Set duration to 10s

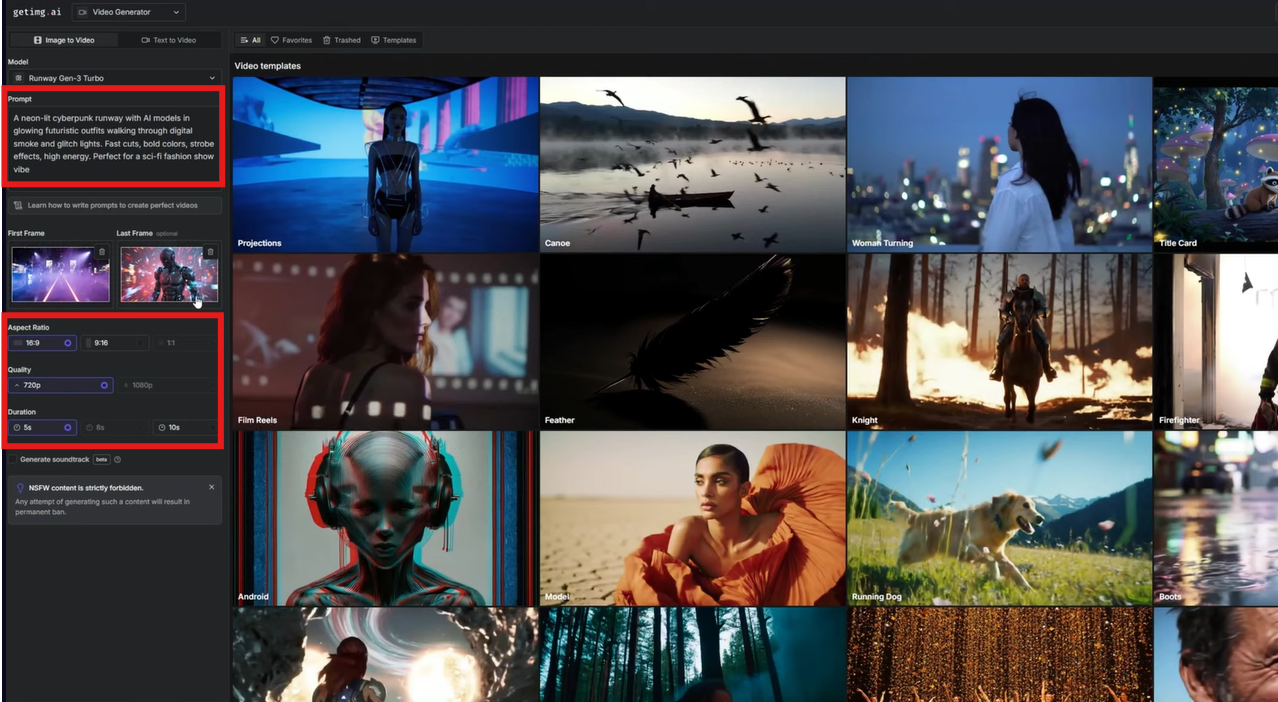(186, 427)
